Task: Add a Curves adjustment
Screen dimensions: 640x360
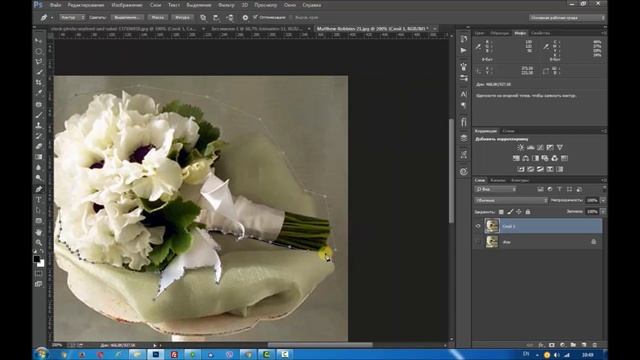Action: [x=540, y=147]
